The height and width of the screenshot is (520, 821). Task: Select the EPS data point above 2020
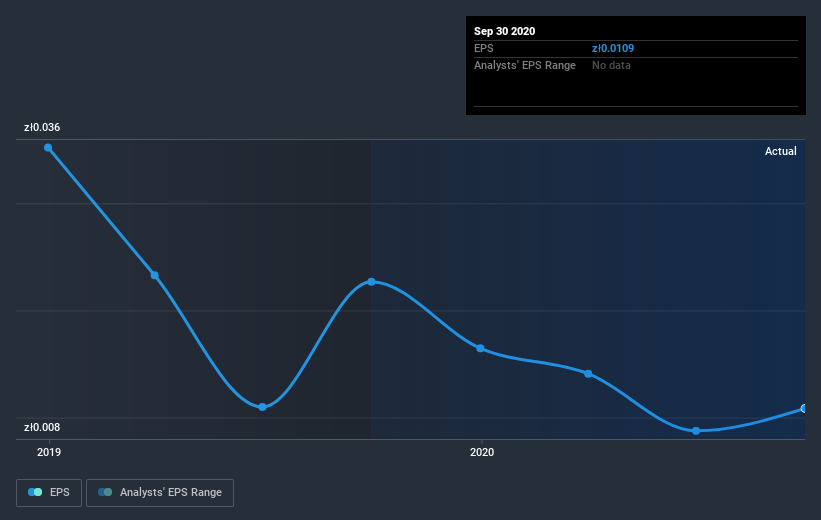480,348
